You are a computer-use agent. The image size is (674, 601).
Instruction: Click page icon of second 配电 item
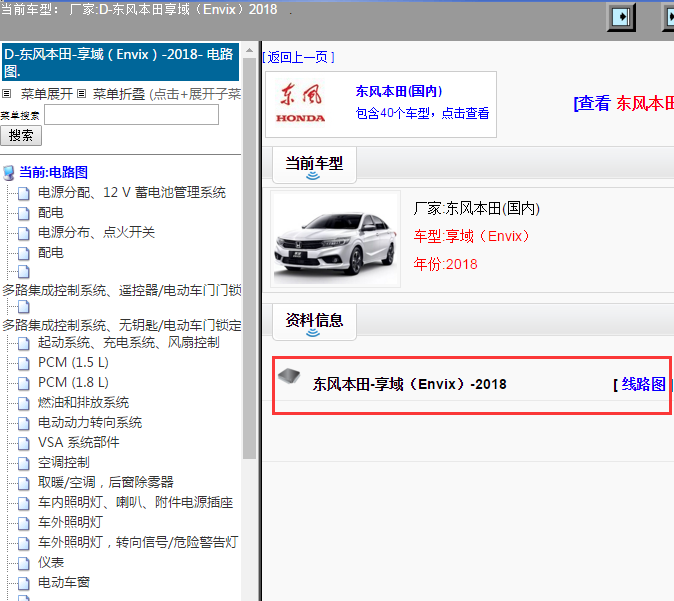[24, 253]
